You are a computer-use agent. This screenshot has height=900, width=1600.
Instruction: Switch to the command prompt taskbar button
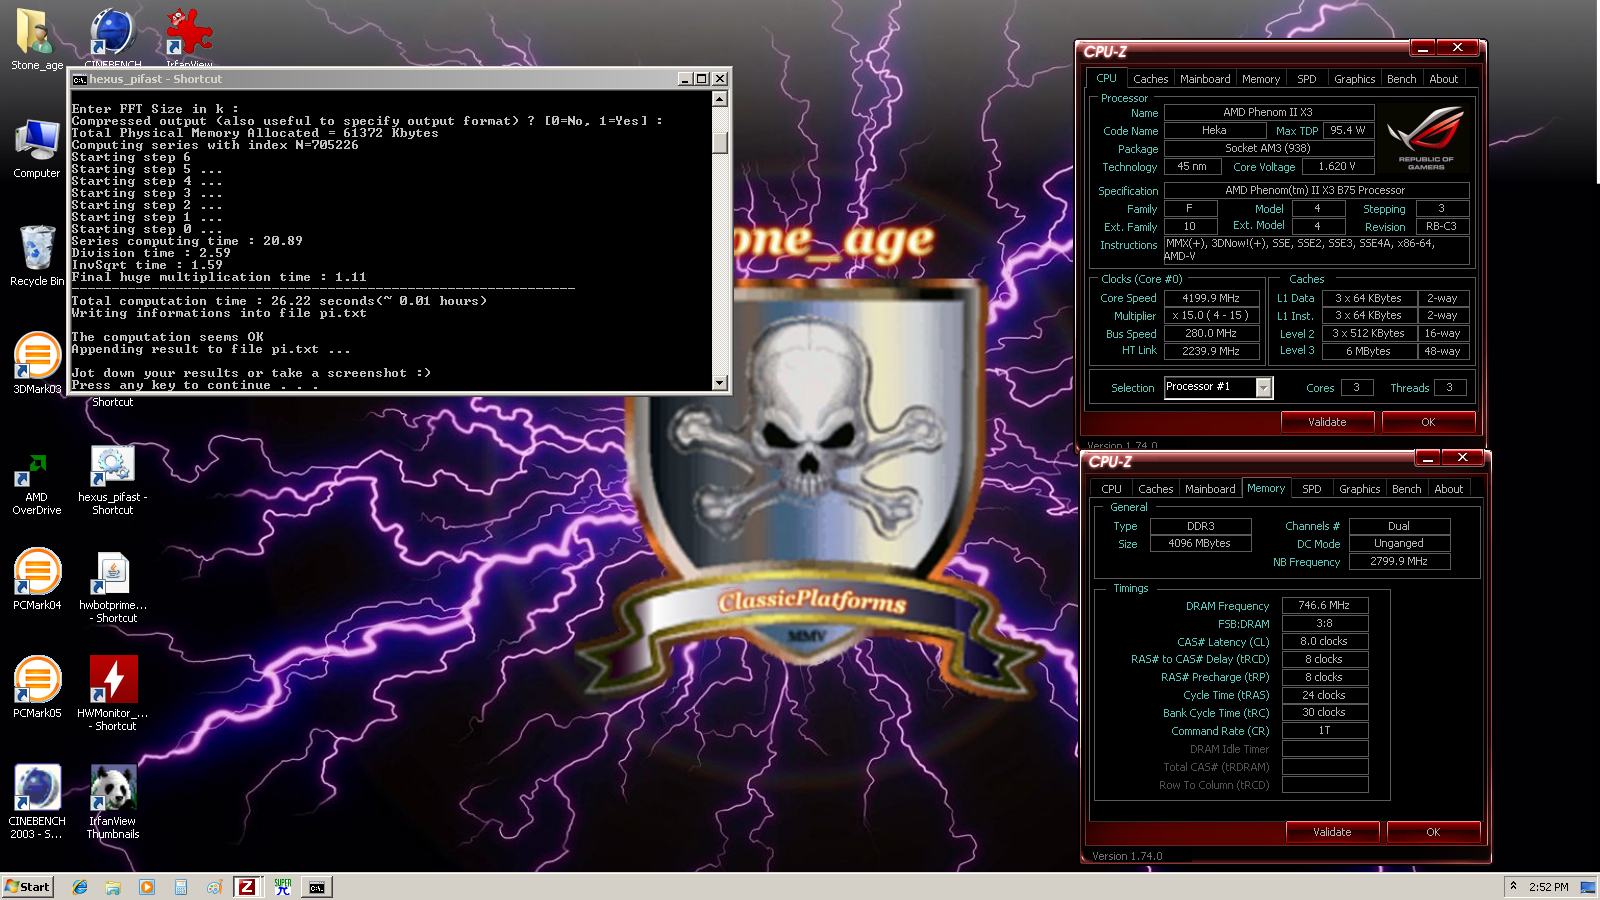317,887
